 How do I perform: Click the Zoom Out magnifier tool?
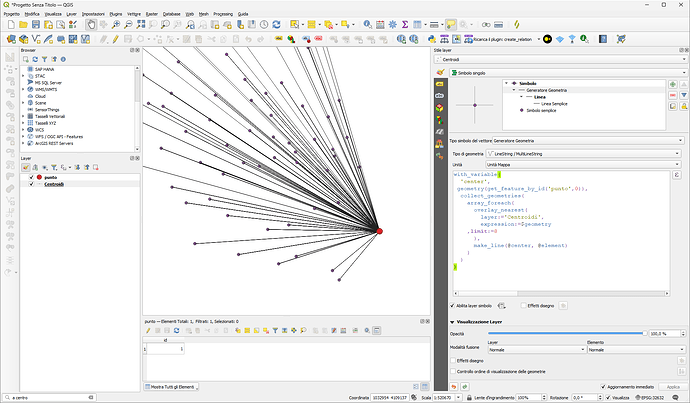click(128, 25)
